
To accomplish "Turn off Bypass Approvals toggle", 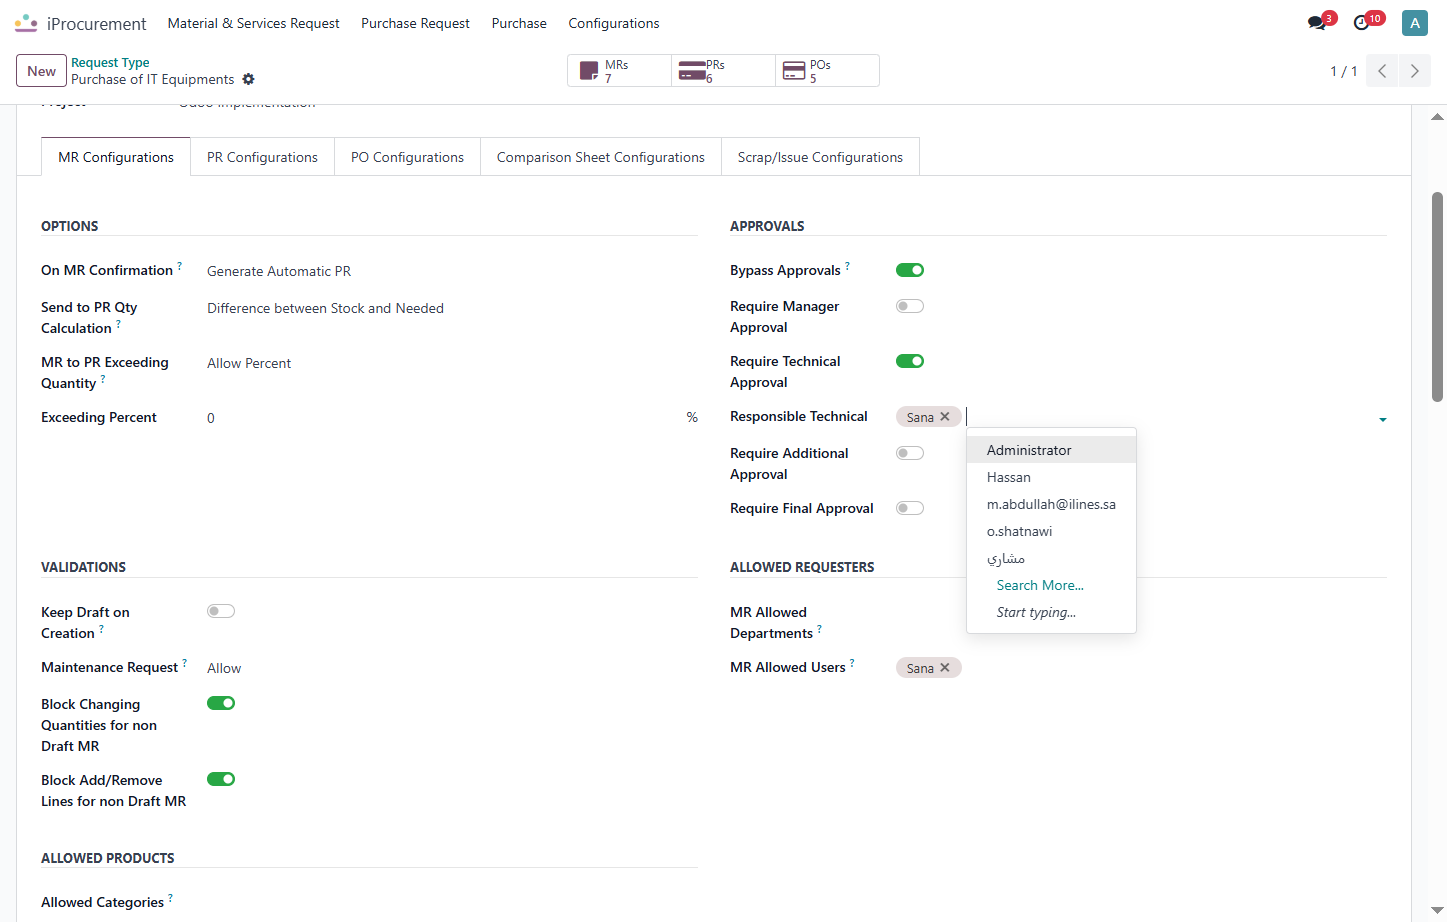I will coord(910,270).
